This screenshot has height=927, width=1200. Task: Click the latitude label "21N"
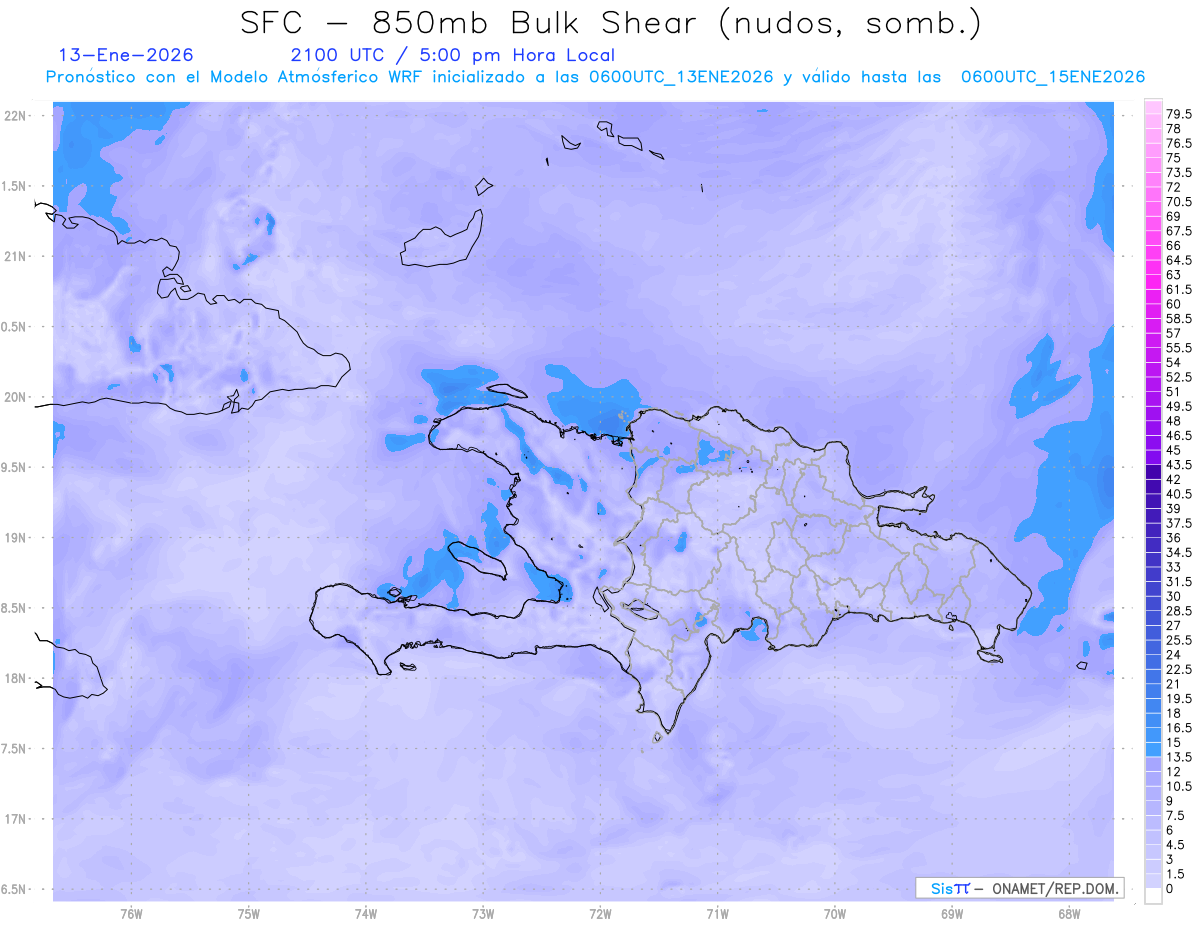point(17,256)
